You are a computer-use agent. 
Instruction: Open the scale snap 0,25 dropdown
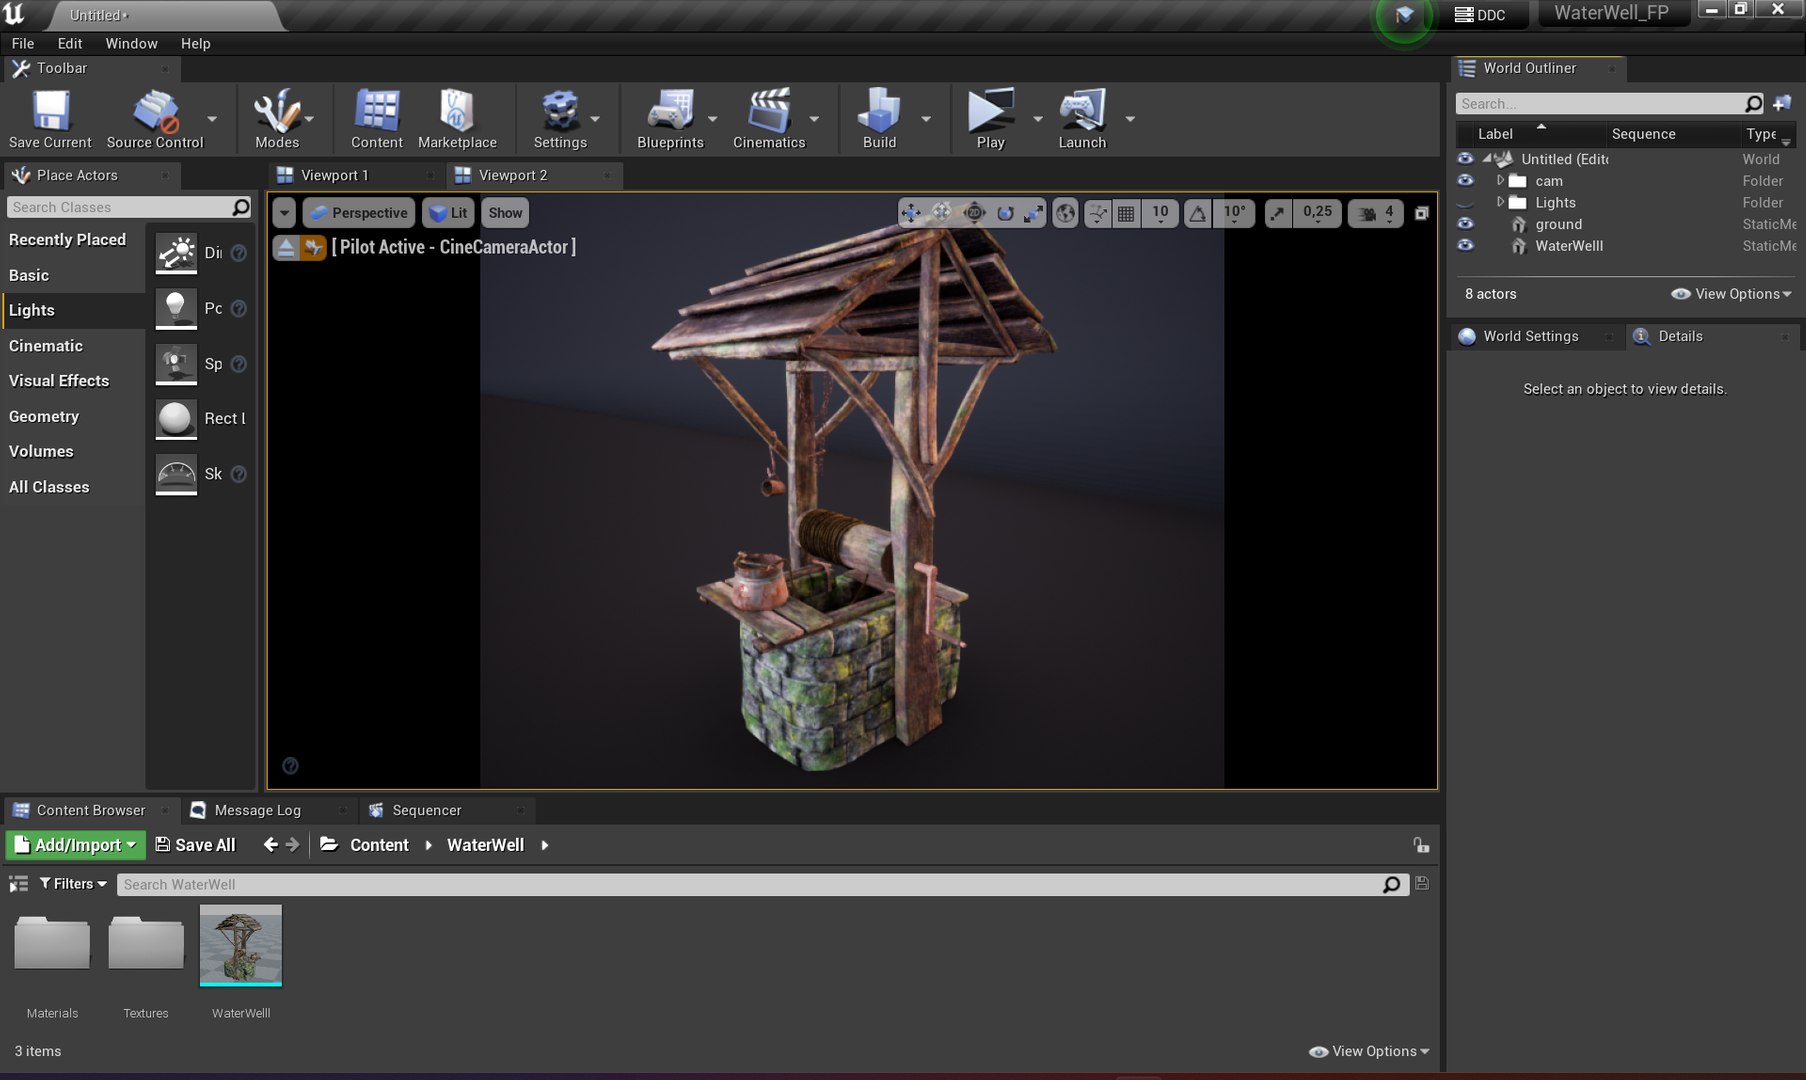(1317, 213)
